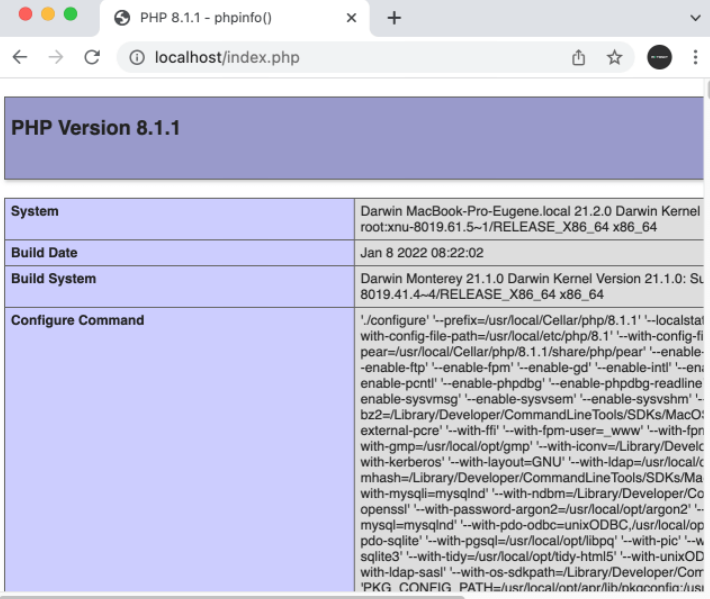This screenshot has width=710, height=599.
Task: Share this page using the share icon
Action: click(x=578, y=58)
